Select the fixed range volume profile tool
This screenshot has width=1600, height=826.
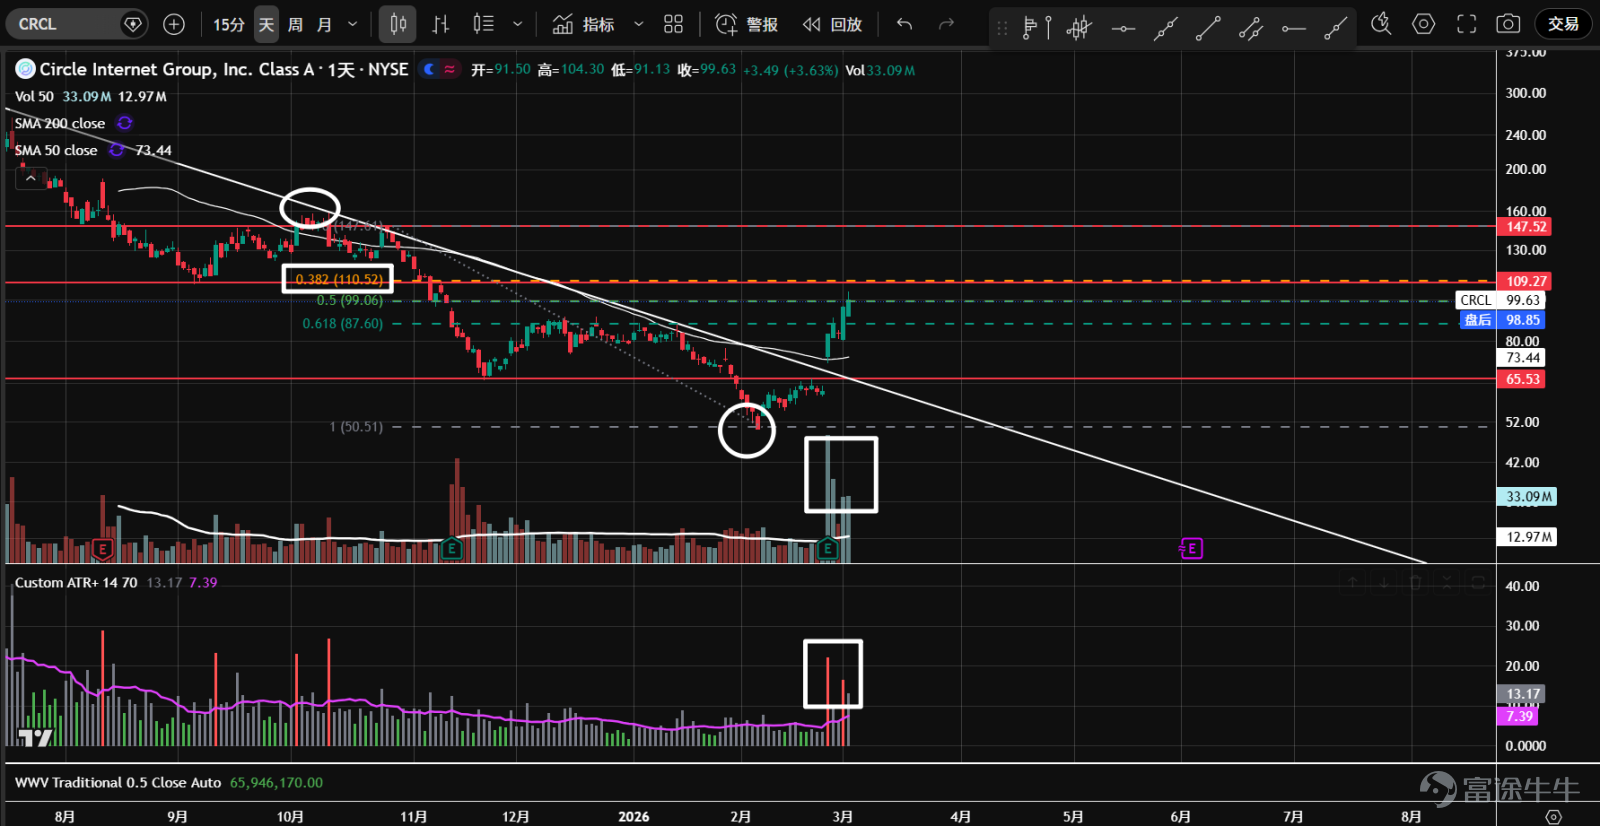click(x=1036, y=27)
